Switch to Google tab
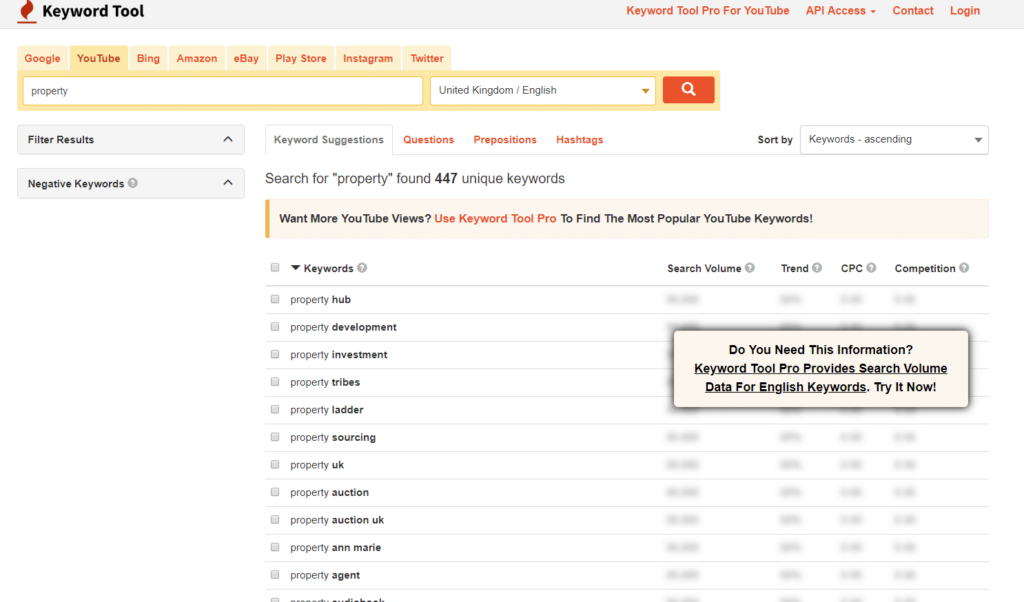 [42, 58]
